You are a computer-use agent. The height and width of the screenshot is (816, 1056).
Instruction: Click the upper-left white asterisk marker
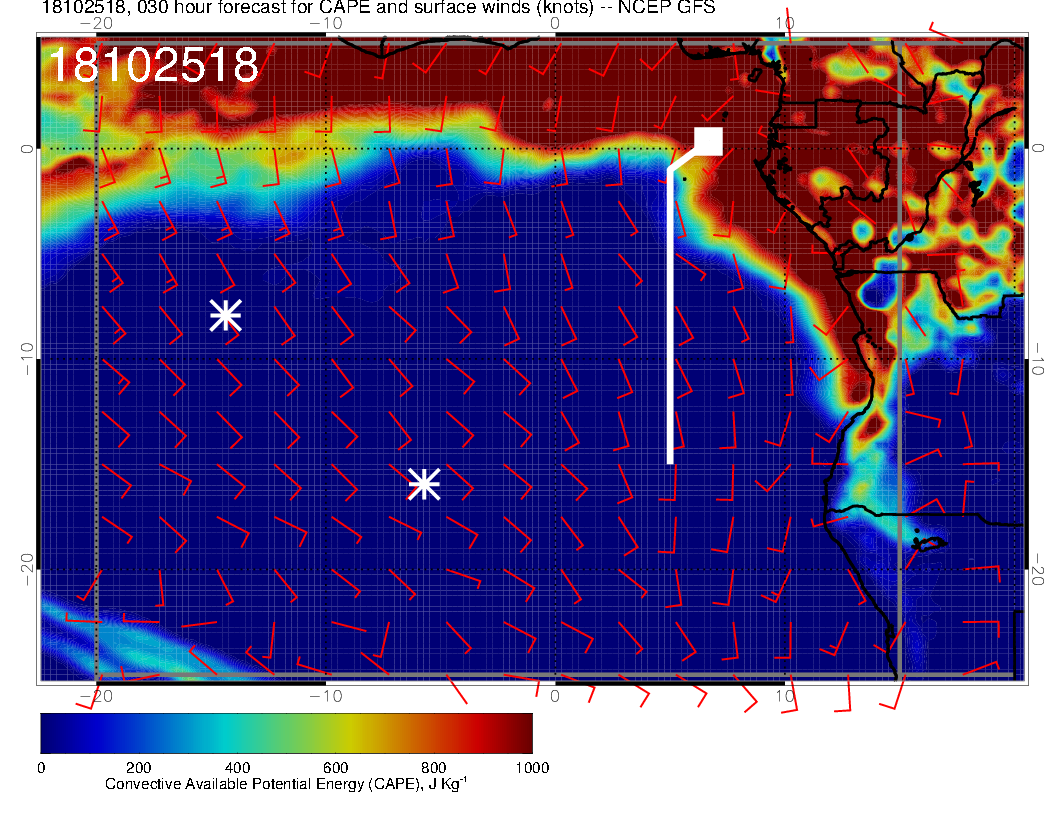pos(225,315)
